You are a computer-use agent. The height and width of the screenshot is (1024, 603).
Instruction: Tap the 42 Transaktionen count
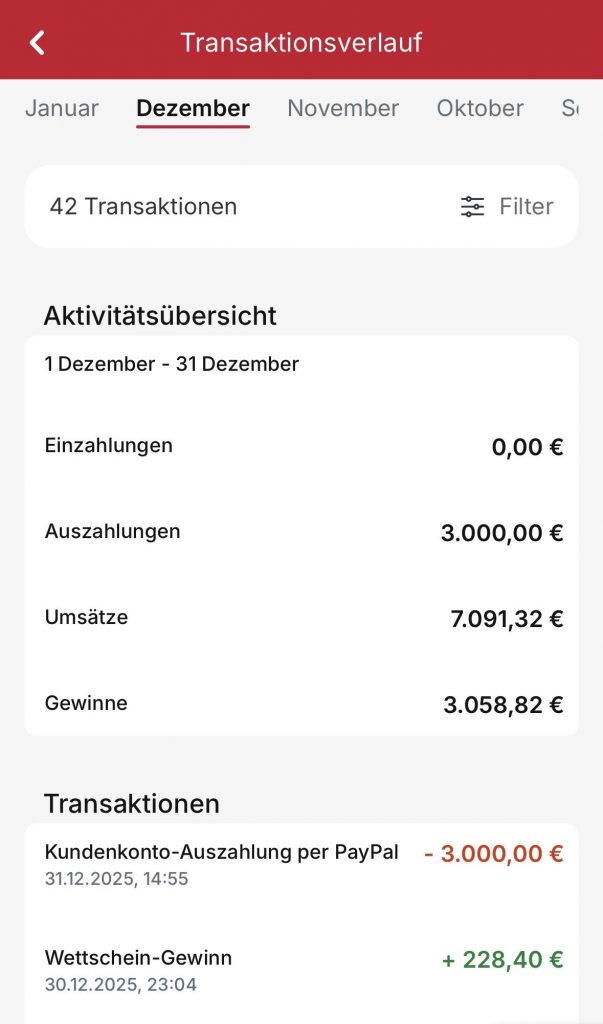pos(143,207)
